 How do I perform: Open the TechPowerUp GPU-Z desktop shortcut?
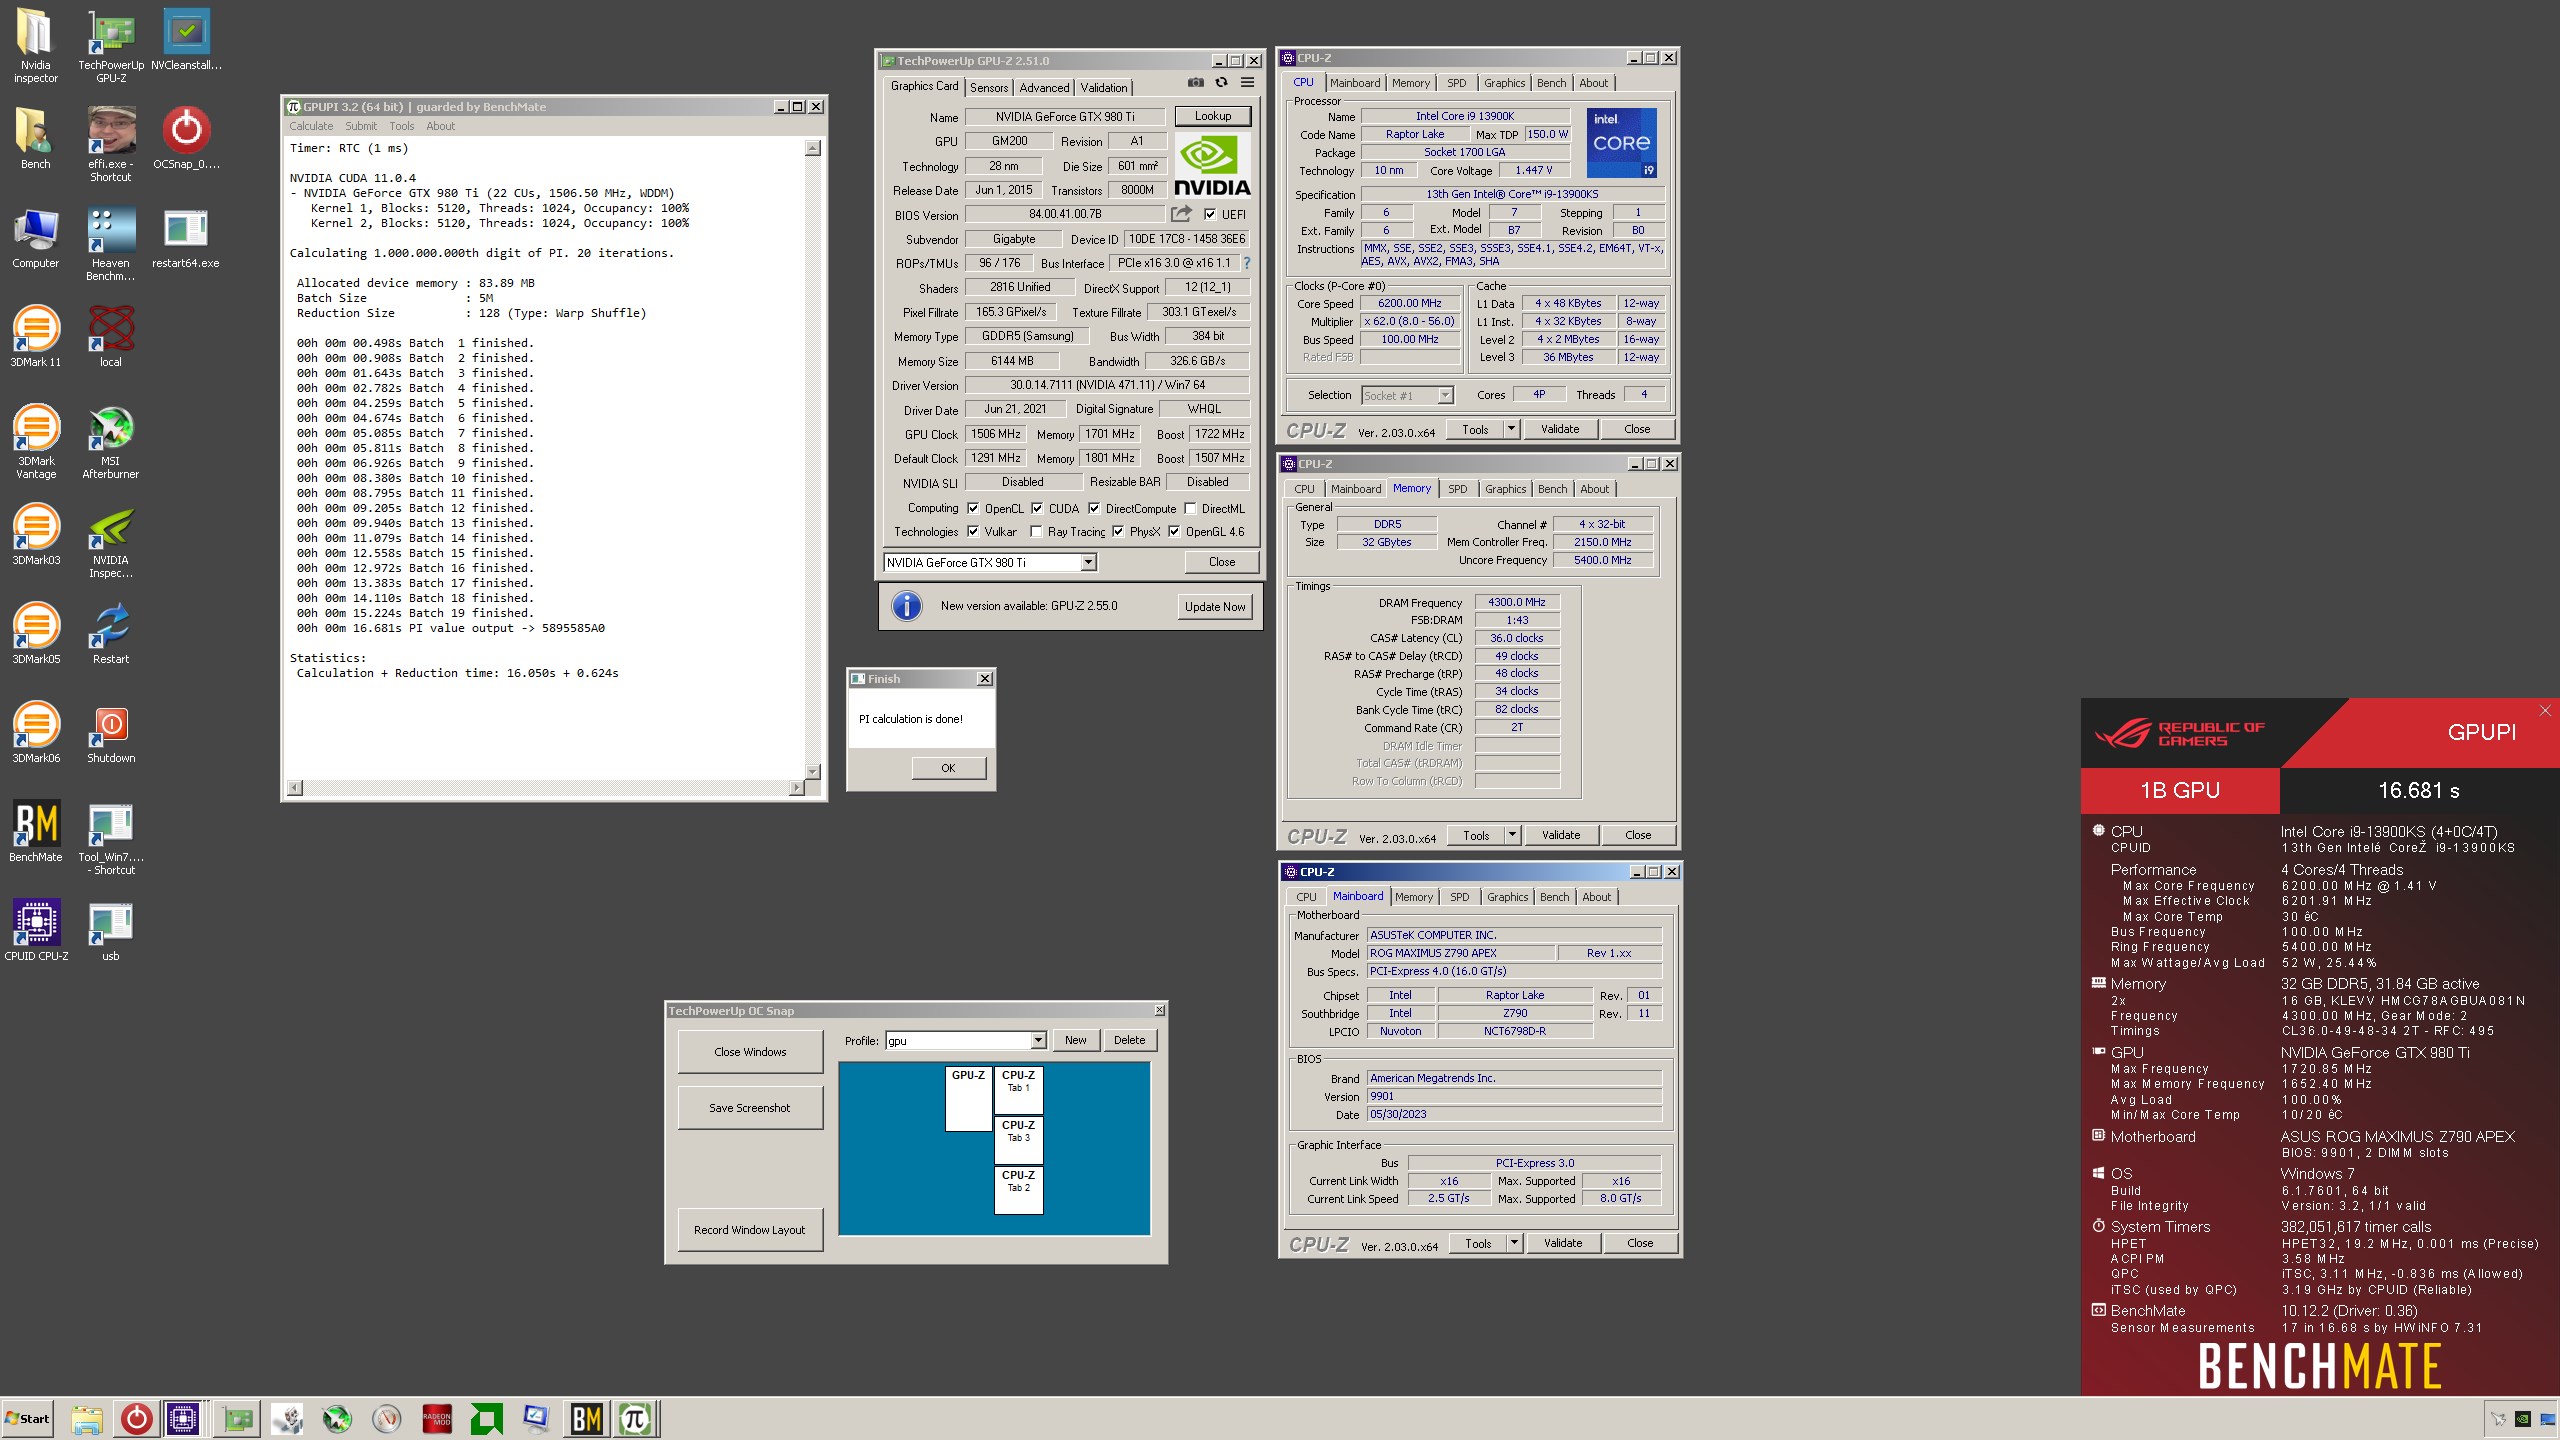coord(111,45)
